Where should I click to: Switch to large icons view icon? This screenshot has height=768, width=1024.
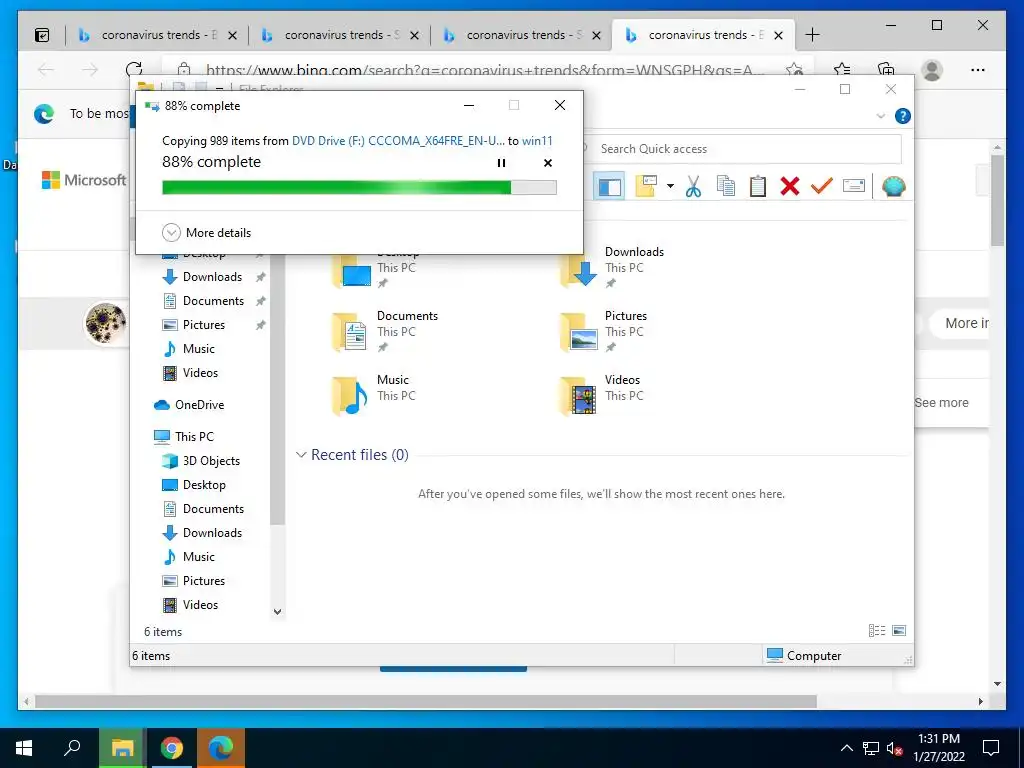point(899,631)
